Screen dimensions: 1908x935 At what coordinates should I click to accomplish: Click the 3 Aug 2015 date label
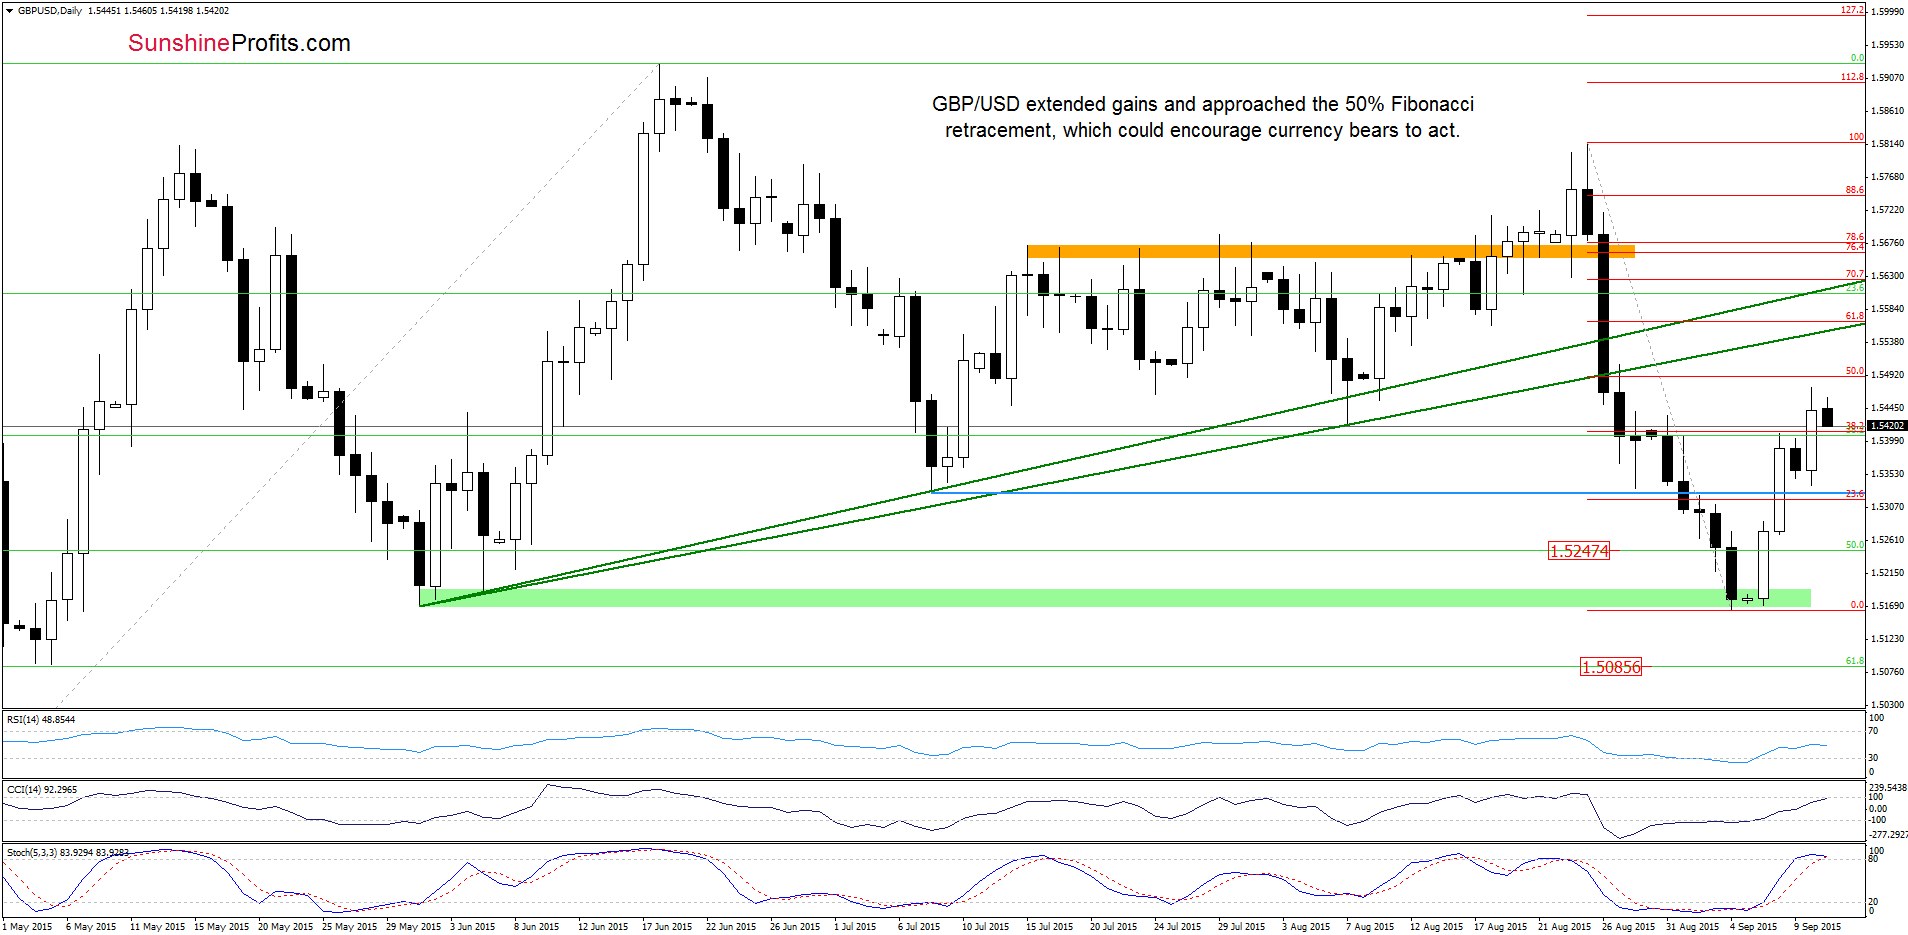1306,927
